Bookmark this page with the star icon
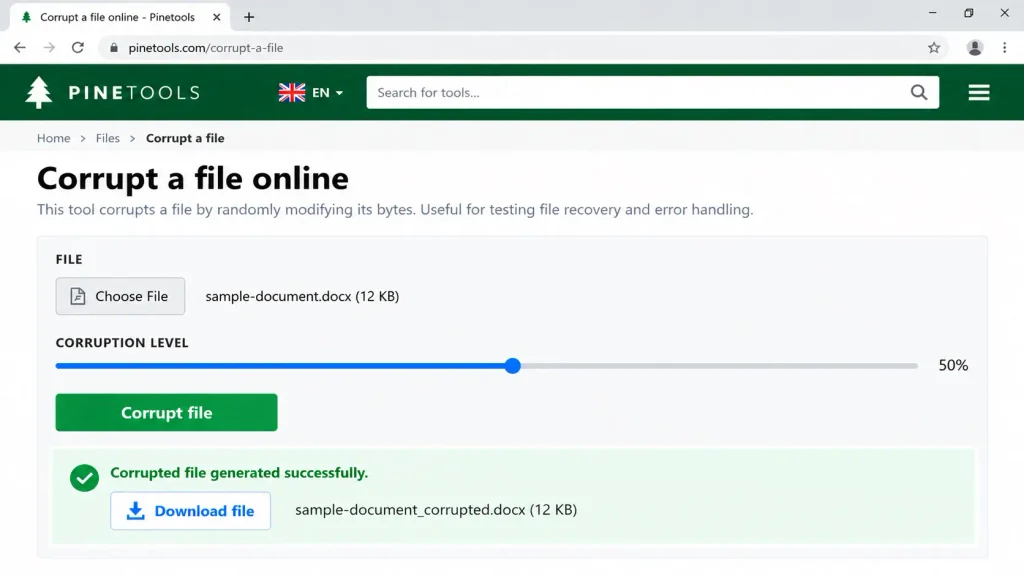1024x576 pixels. tap(934, 48)
